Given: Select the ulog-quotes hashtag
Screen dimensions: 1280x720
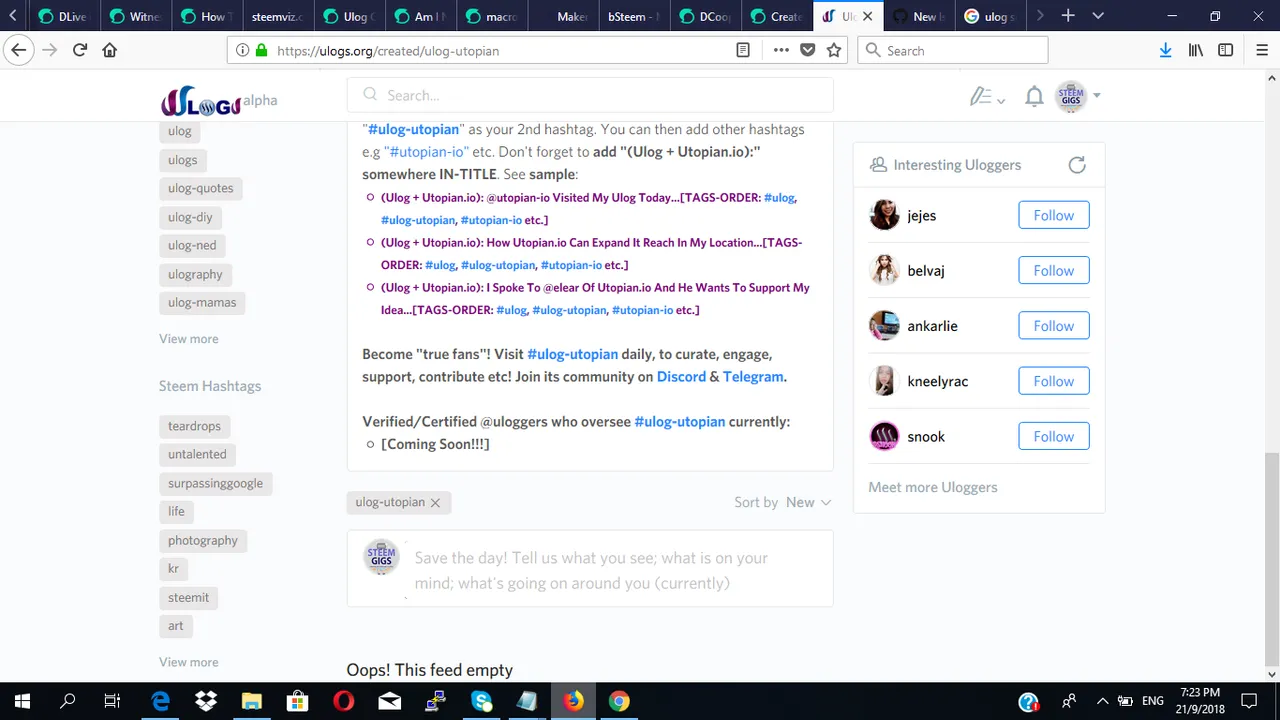Looking at the screenshot, I should click(x=200, y=188).
